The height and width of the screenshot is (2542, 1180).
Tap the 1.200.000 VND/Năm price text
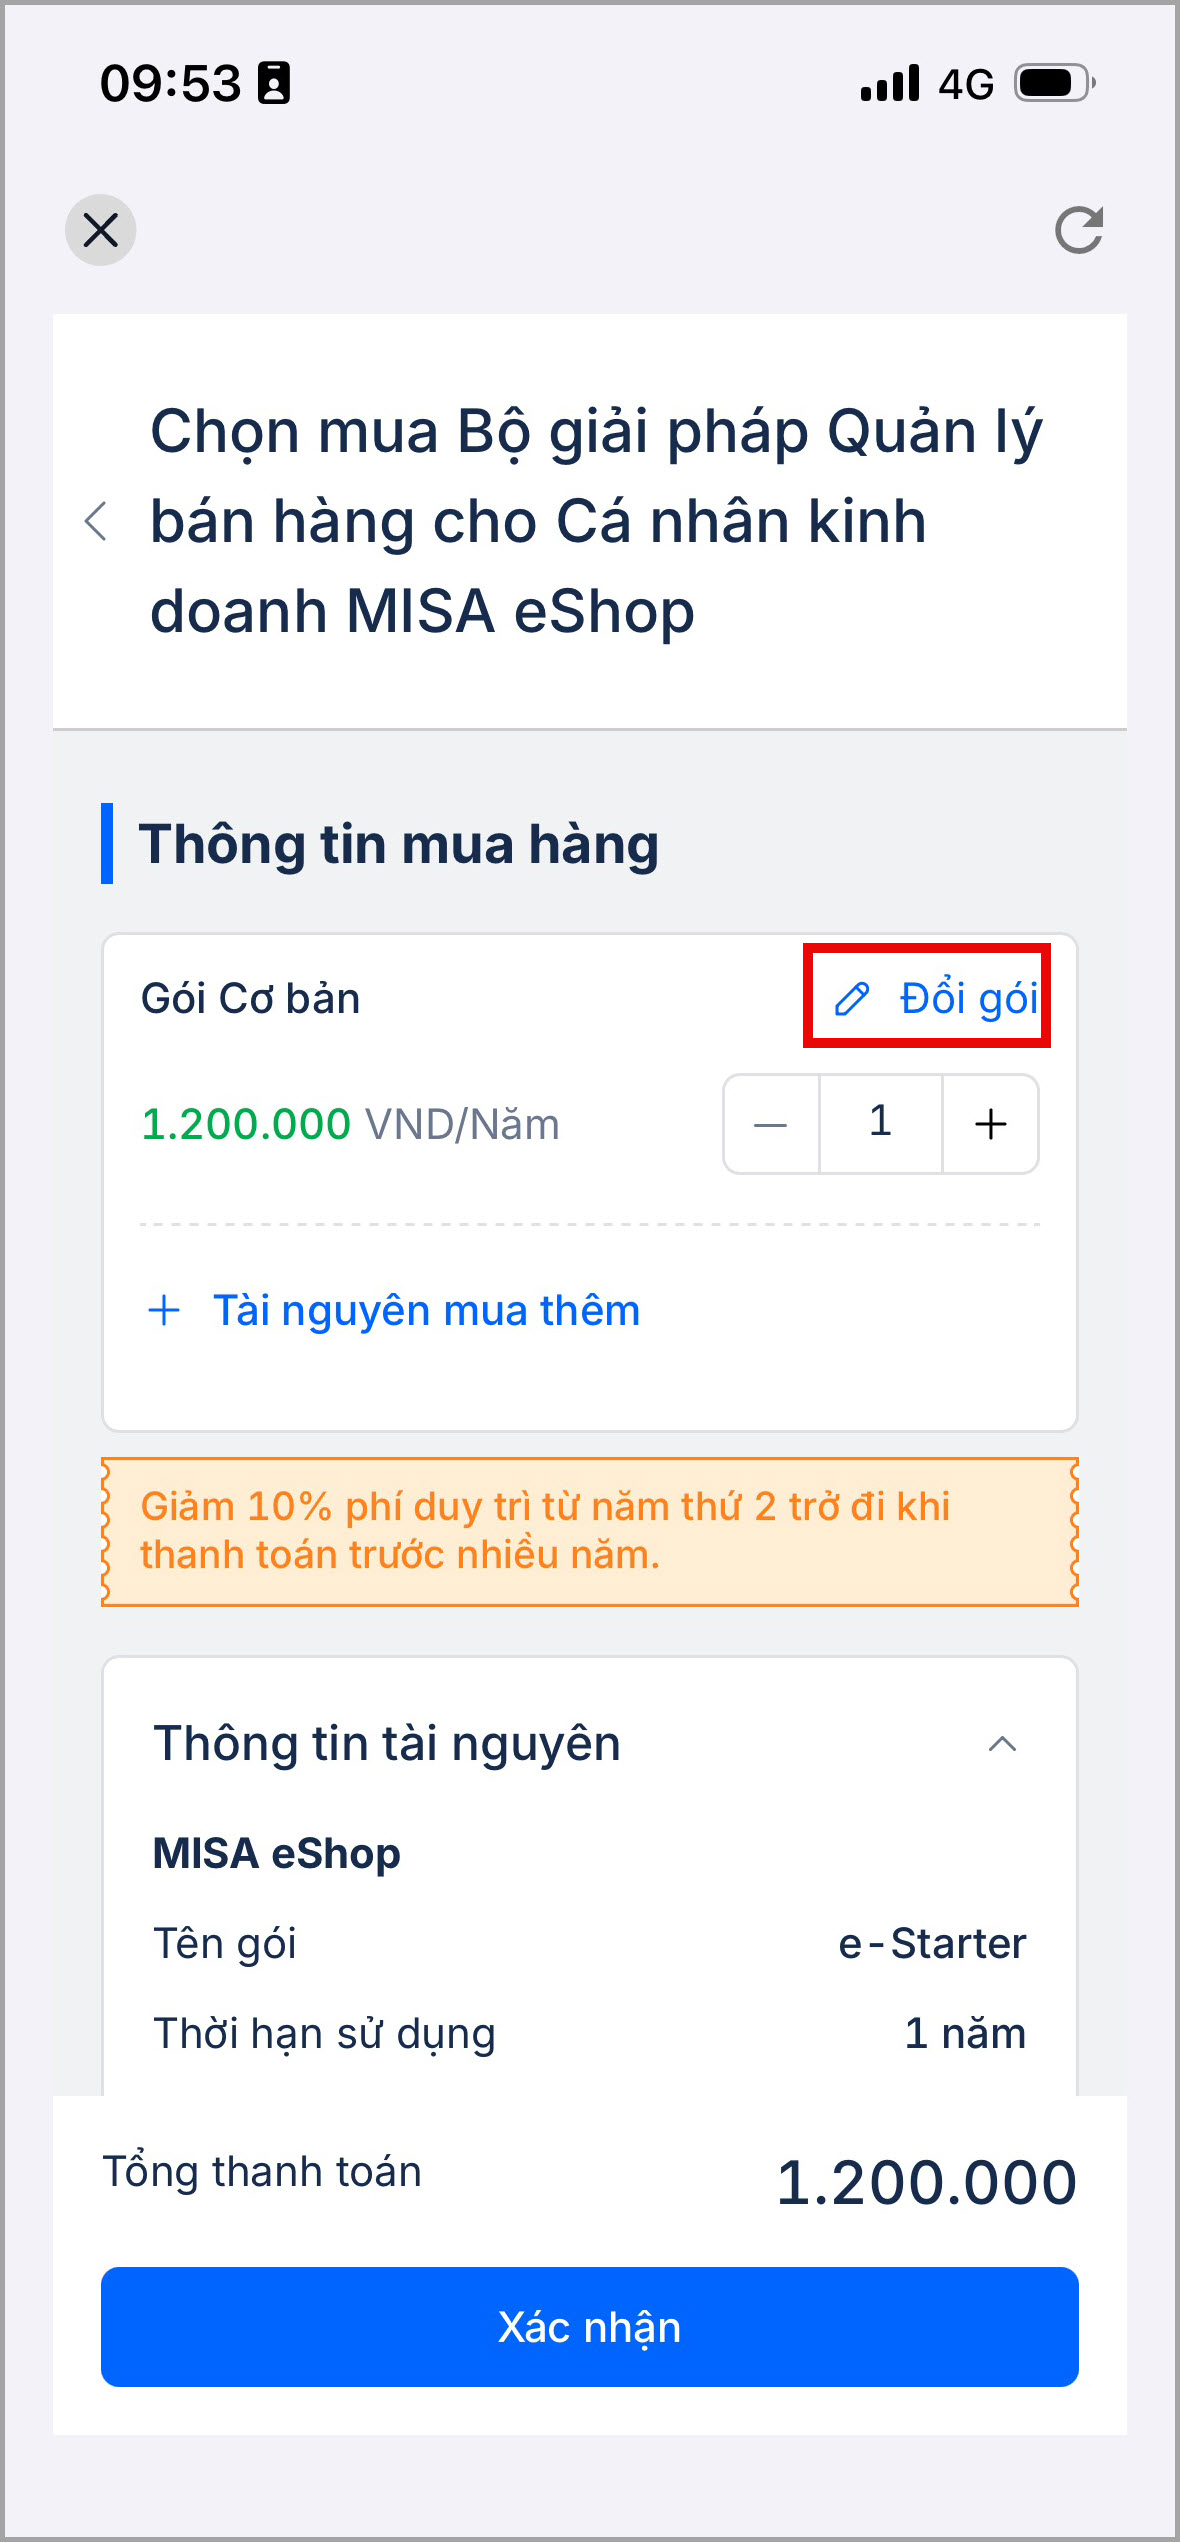(x=350, y=1124)
